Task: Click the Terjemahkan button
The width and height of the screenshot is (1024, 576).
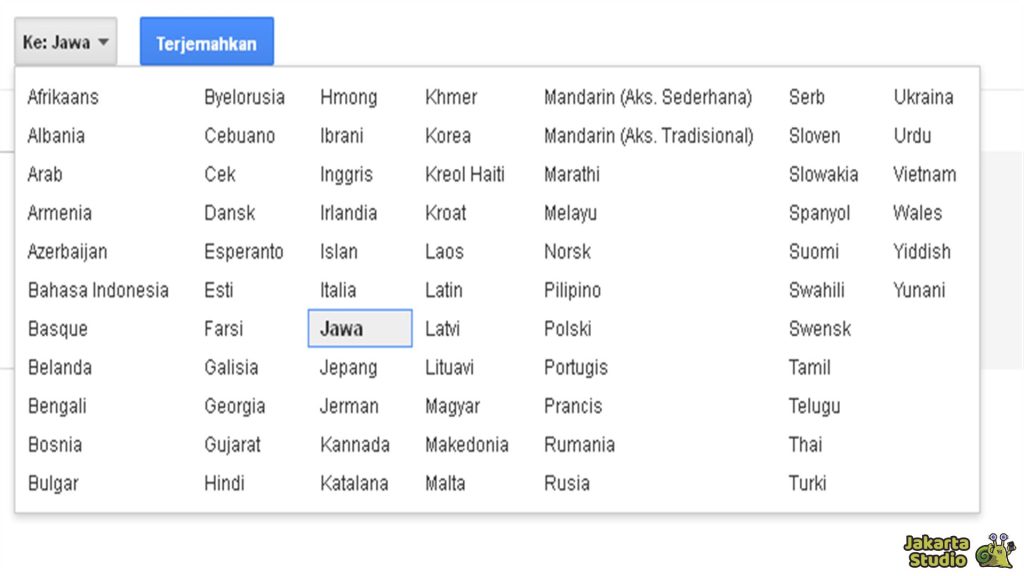Action: pos(206,40)
